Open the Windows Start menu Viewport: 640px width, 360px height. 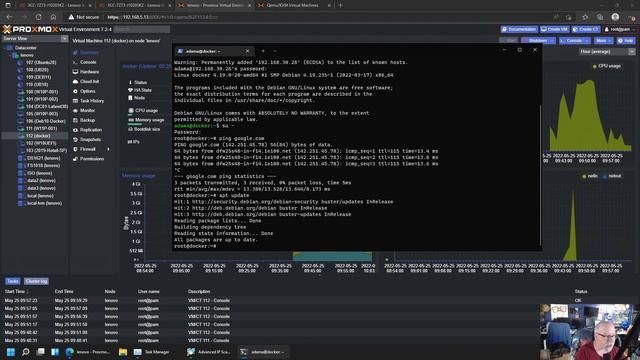[x=11, y=352]
